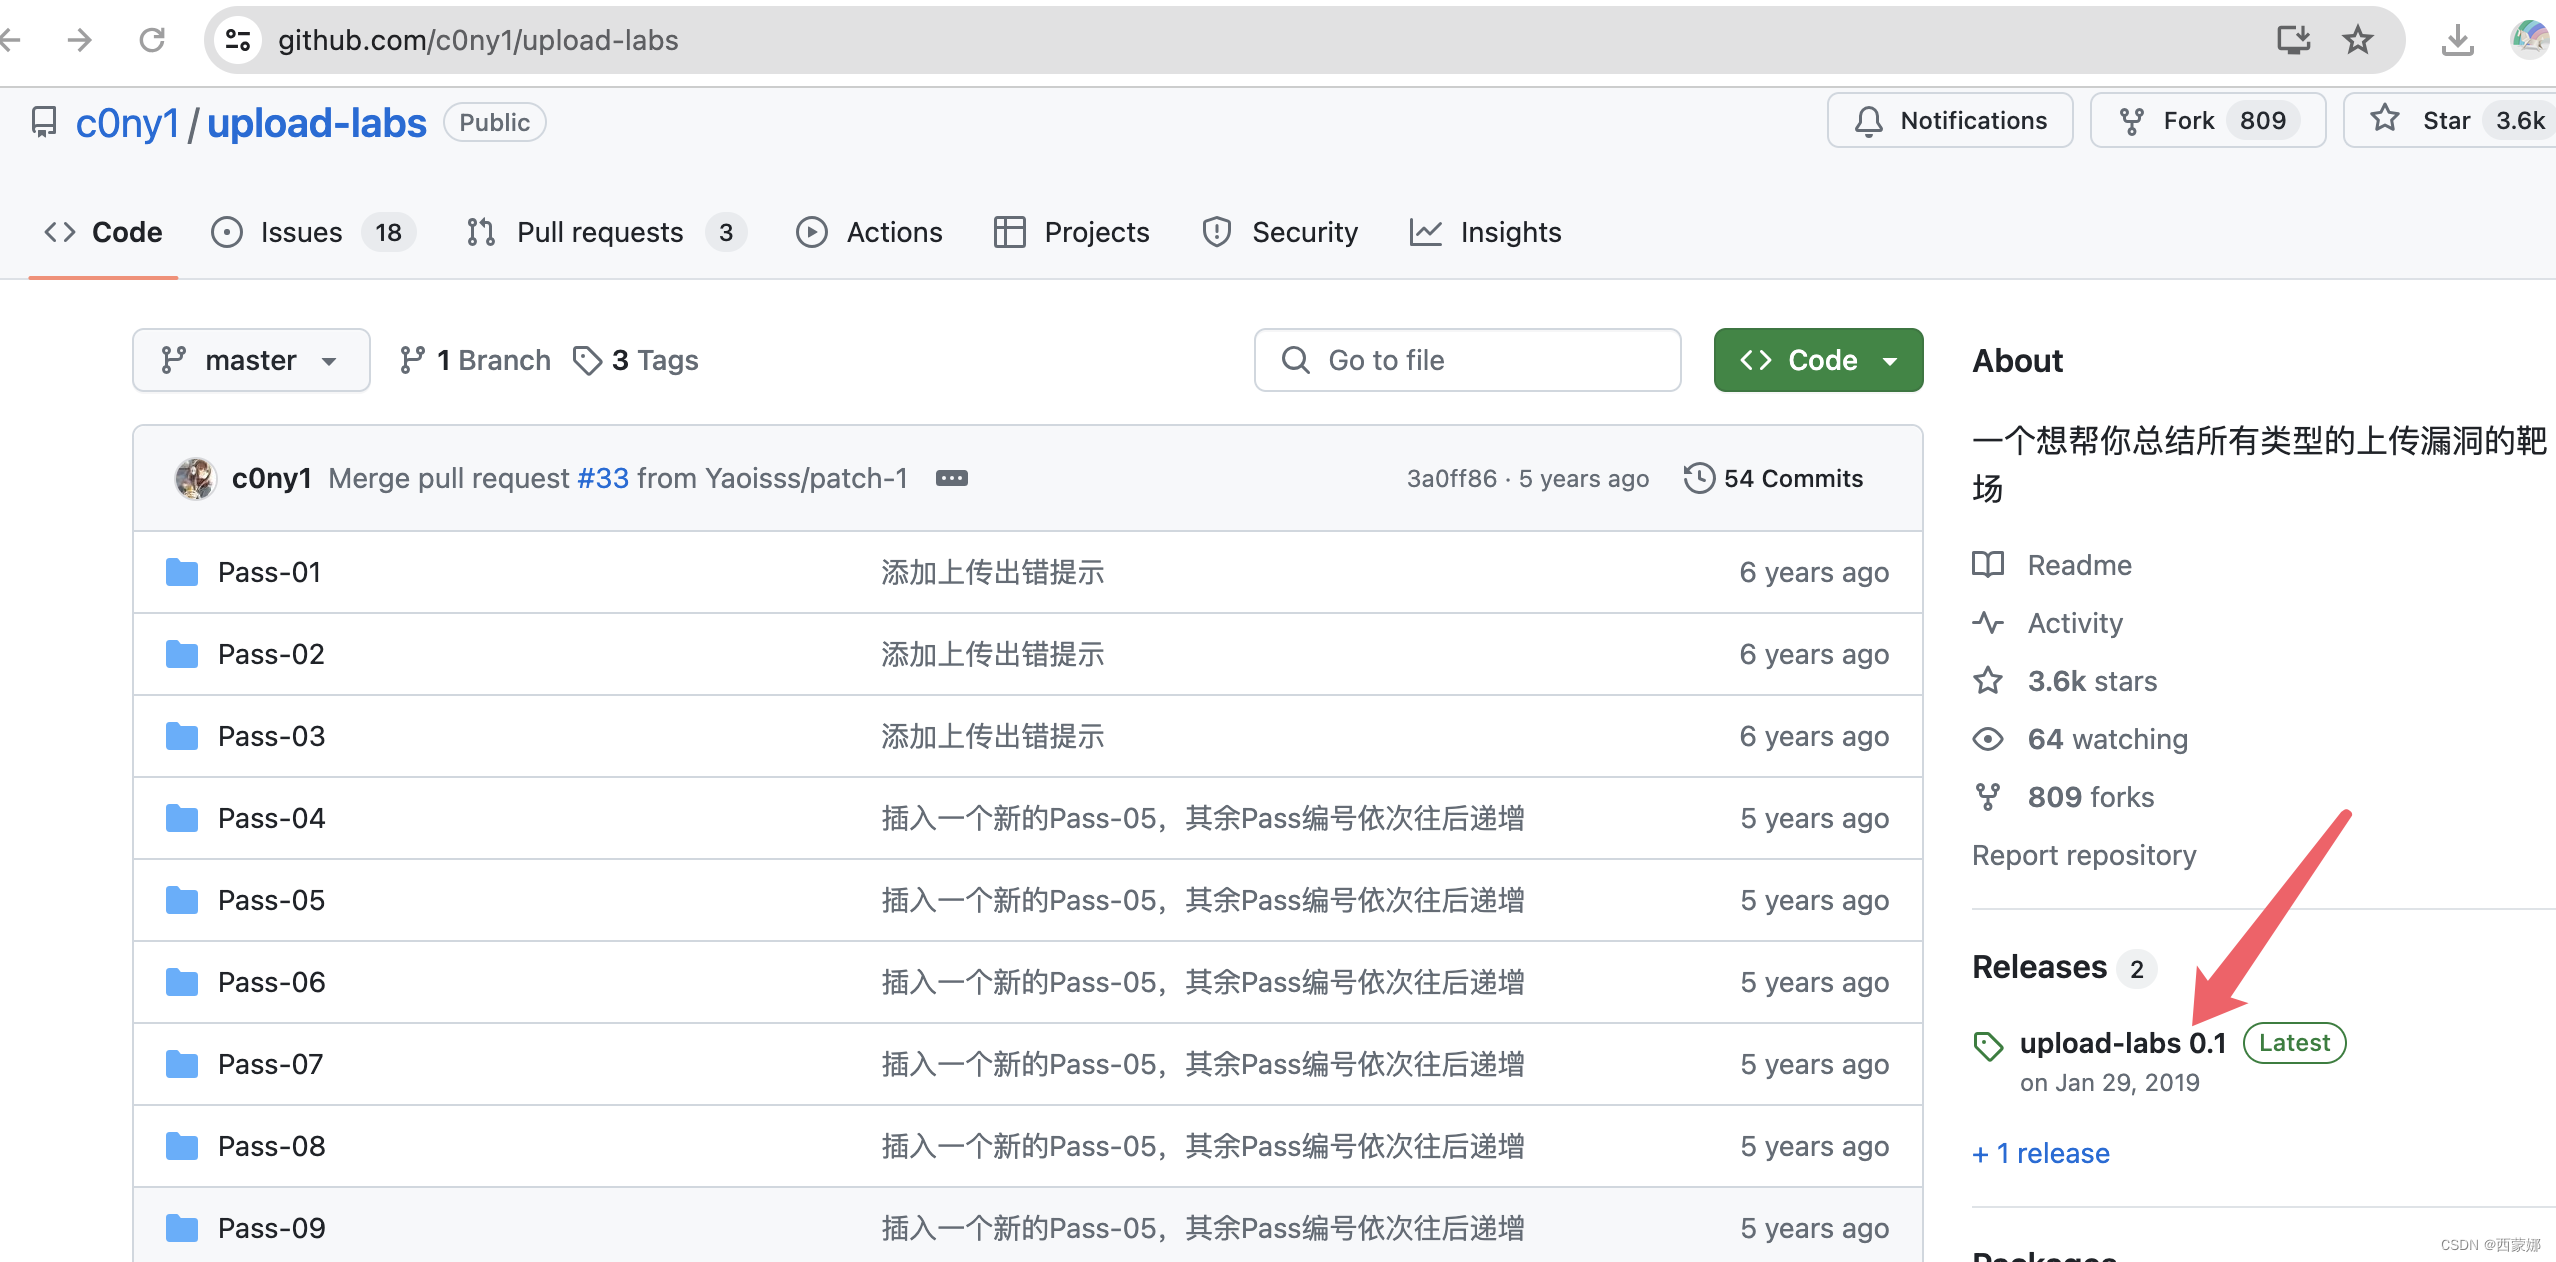
Task: Open the Projects tab
Action: pyautogui.click(x=1097, y=232)
